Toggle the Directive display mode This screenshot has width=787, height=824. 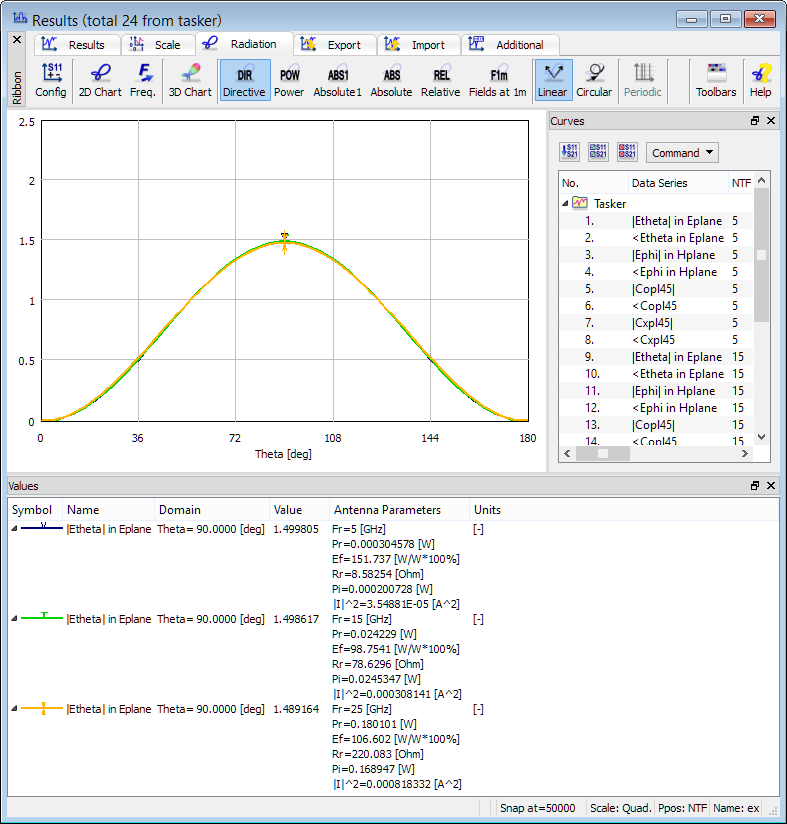244,80
